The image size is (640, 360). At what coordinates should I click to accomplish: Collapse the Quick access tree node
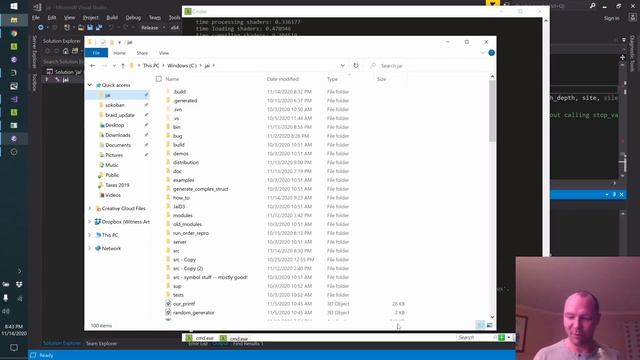[90, 85]
